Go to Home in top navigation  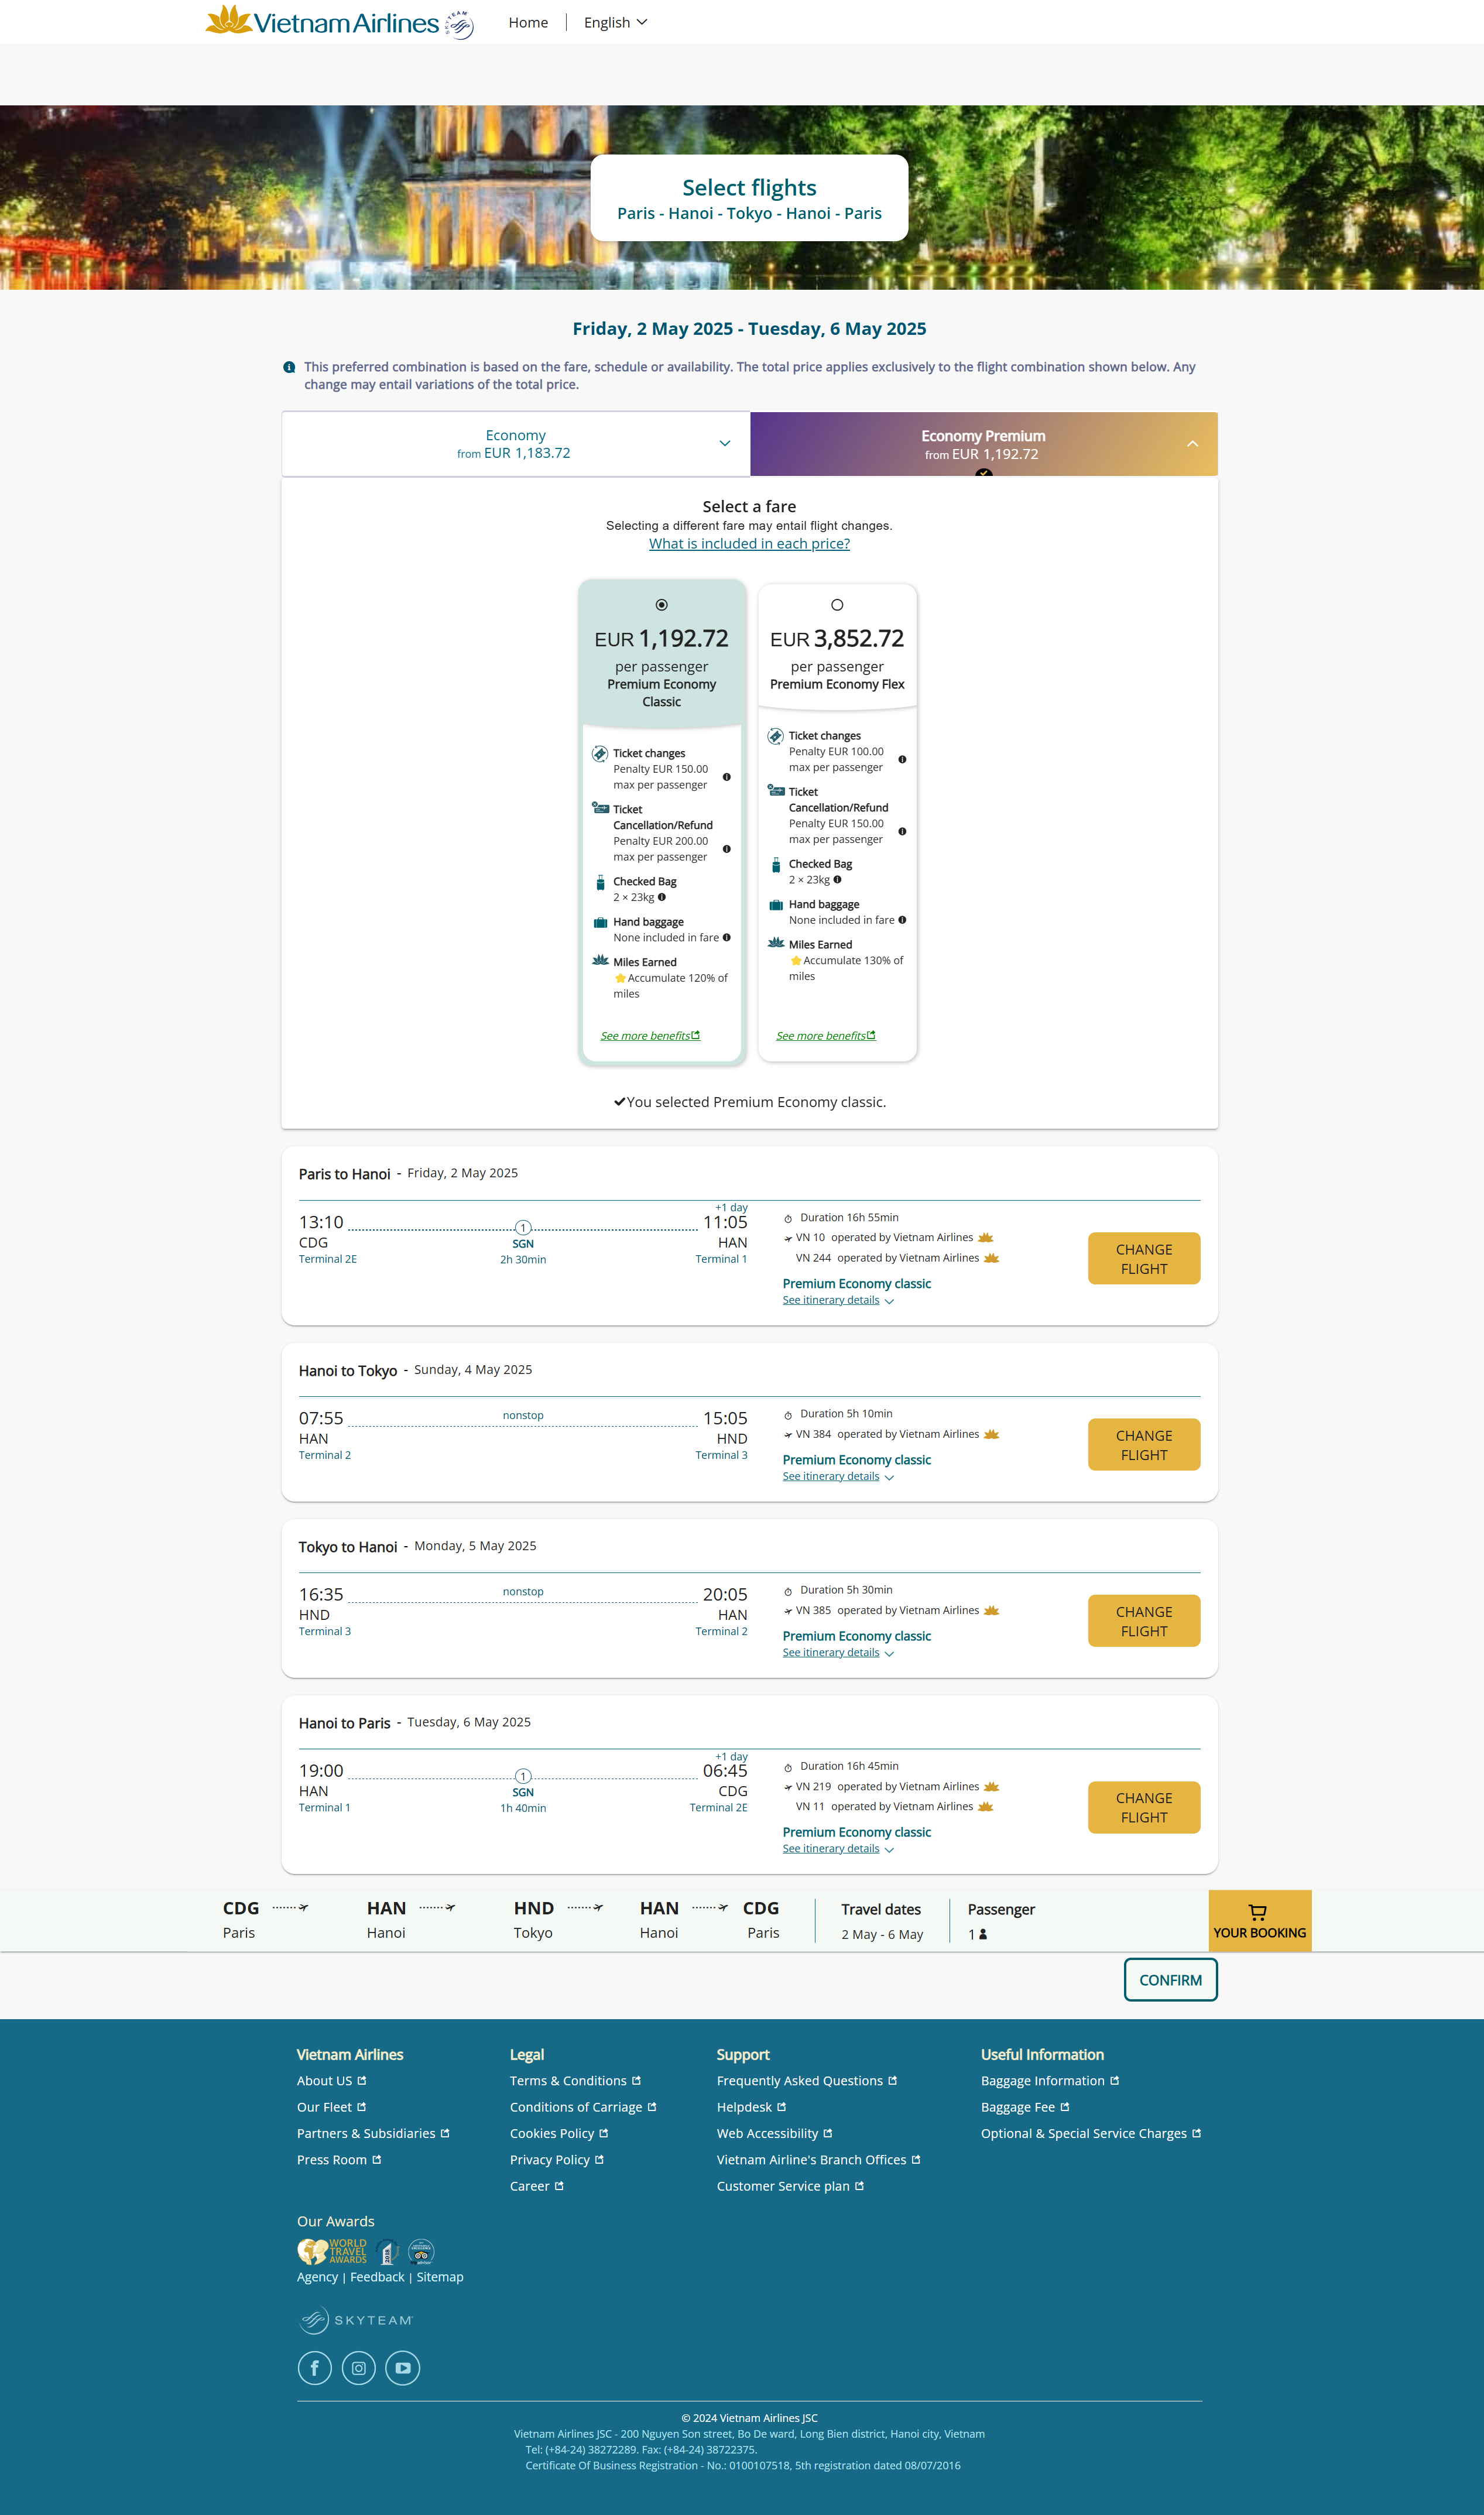point(528,22)
